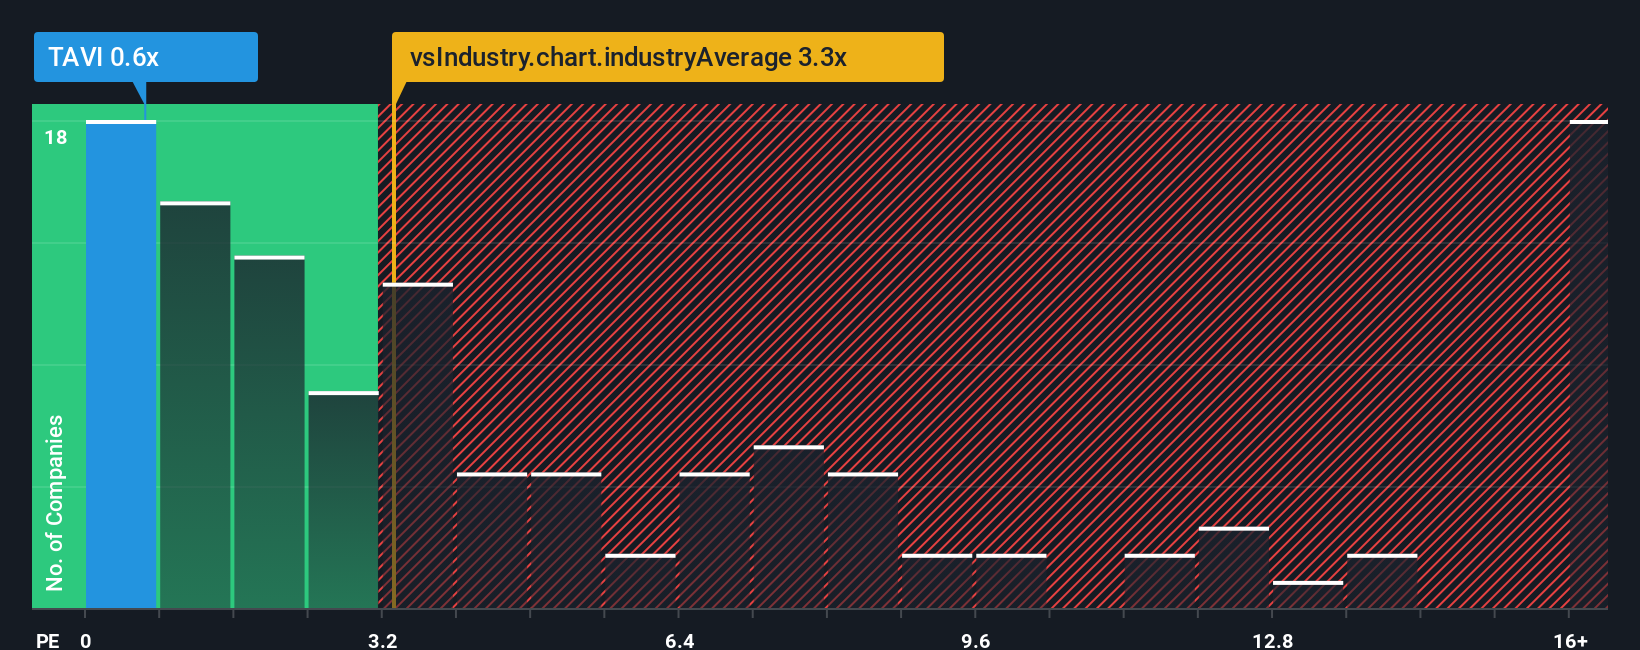Select the second green histogram bar
This screenshot has height=650, width=1640.
click(x=195, y=405)
